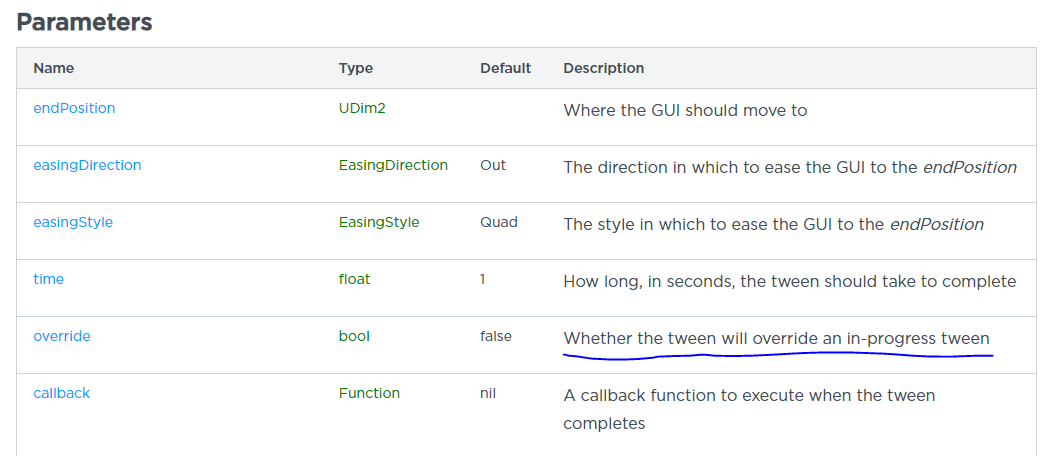Click the Type column header
This screenshot has height=456, width=1058.
356,68
